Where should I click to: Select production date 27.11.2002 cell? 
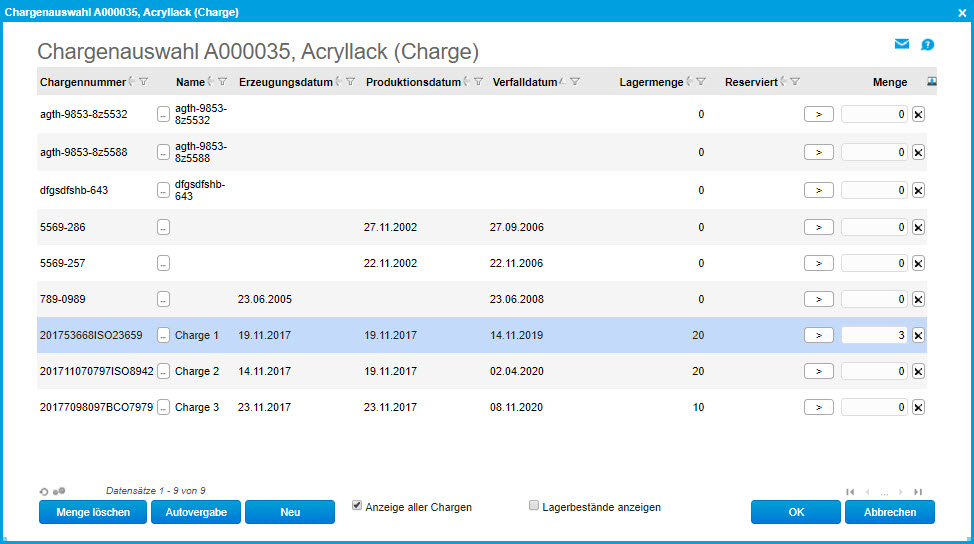click(x=390, y=227)
